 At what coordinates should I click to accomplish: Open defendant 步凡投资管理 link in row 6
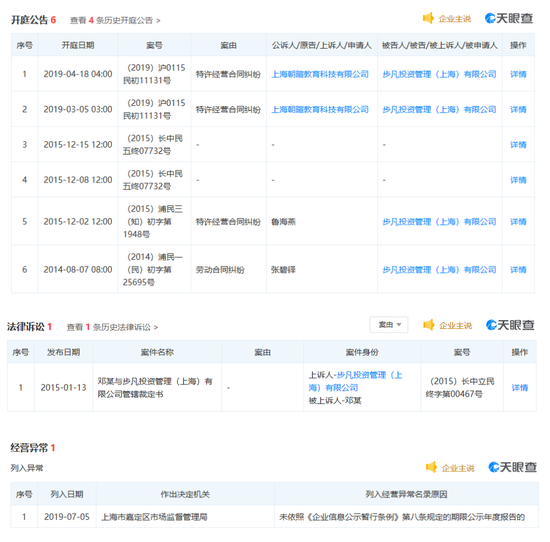[x=439, y=270]
